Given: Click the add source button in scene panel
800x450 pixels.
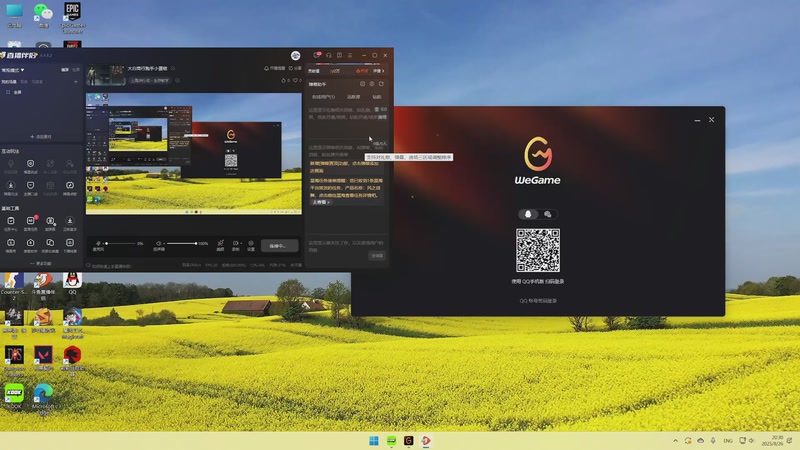Looking at the screenshot, I should (41, 137).
